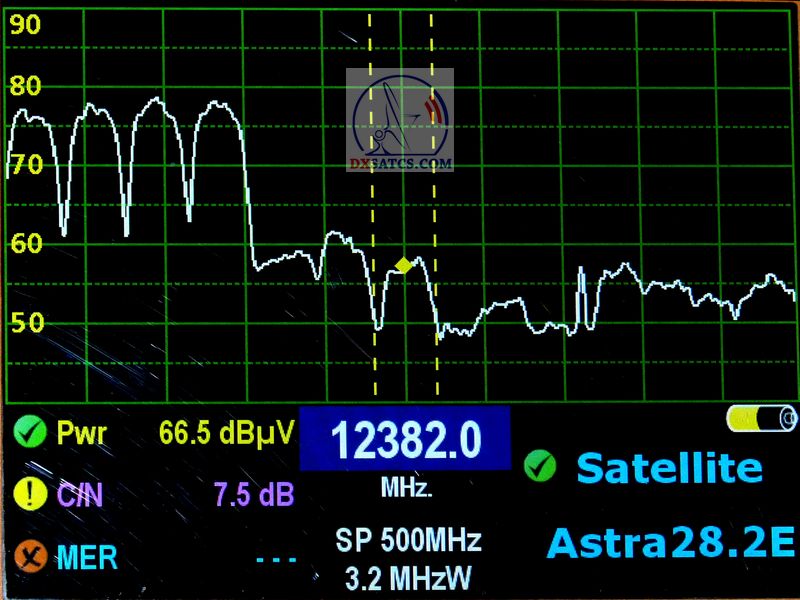Click the green checkmark next to Satellite
The height and width of the screenshot is (600, 800).
pyautogui.click(x=540, y=467)
